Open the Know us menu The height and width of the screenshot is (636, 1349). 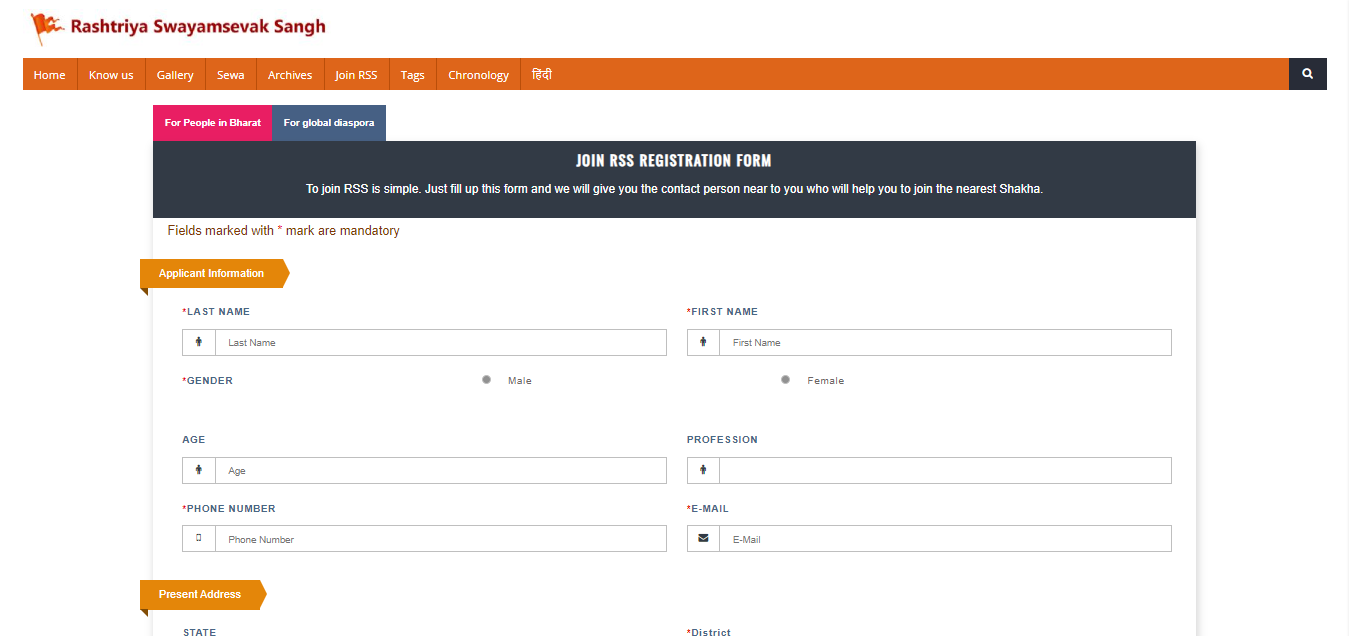pyautogui.click(x=111, y=74)
